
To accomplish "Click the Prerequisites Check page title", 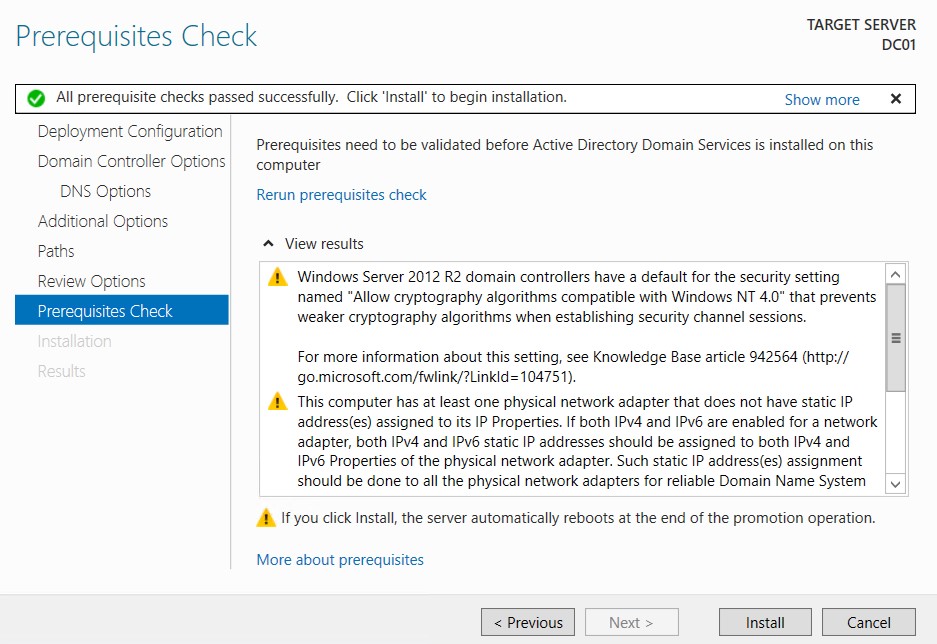I will tap(136, 36).
